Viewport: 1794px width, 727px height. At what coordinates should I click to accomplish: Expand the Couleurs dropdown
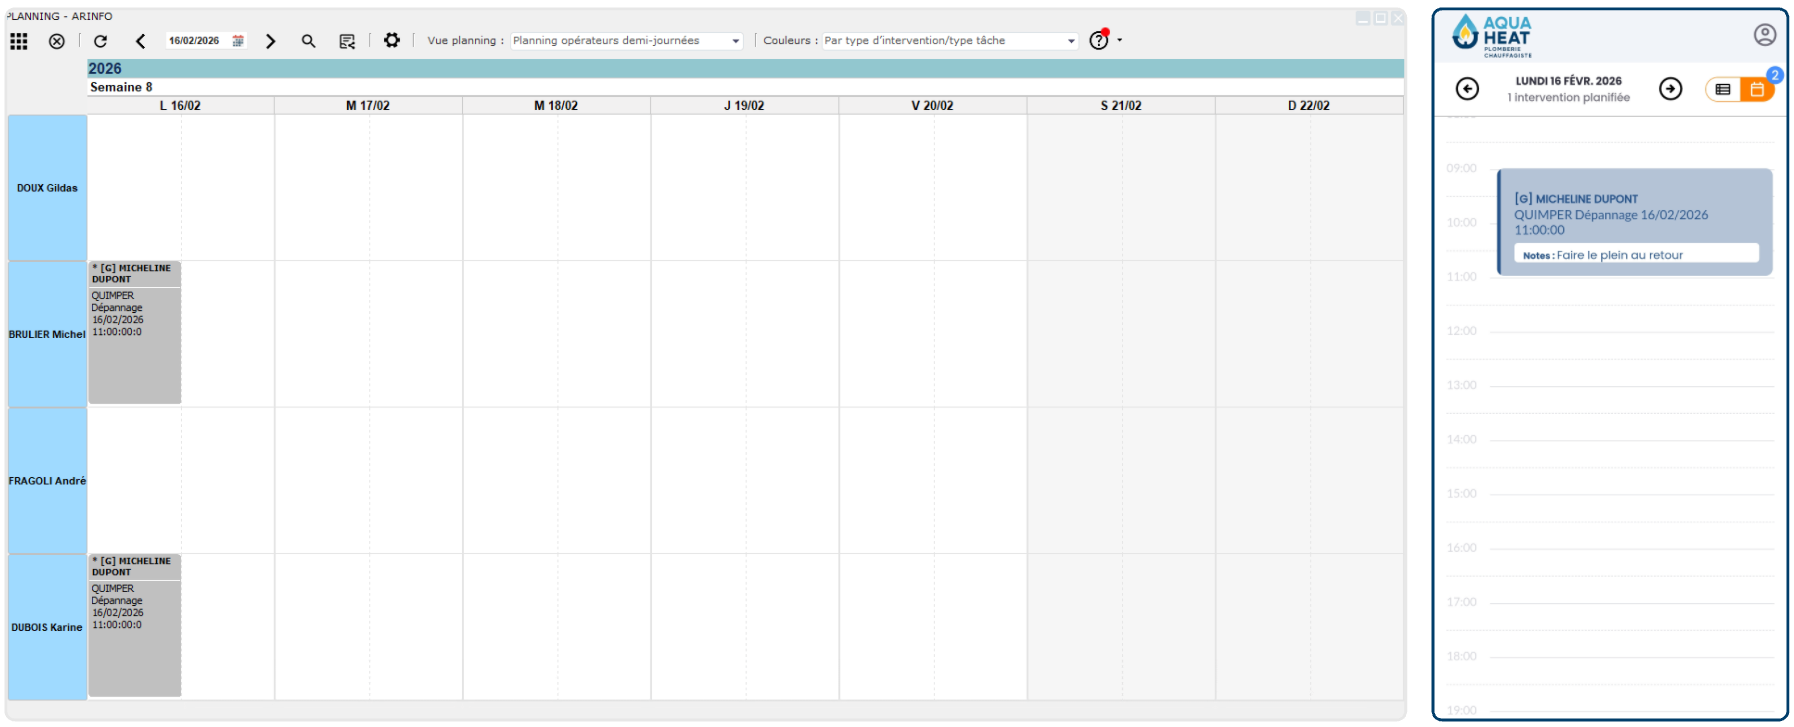point(1070,41)
